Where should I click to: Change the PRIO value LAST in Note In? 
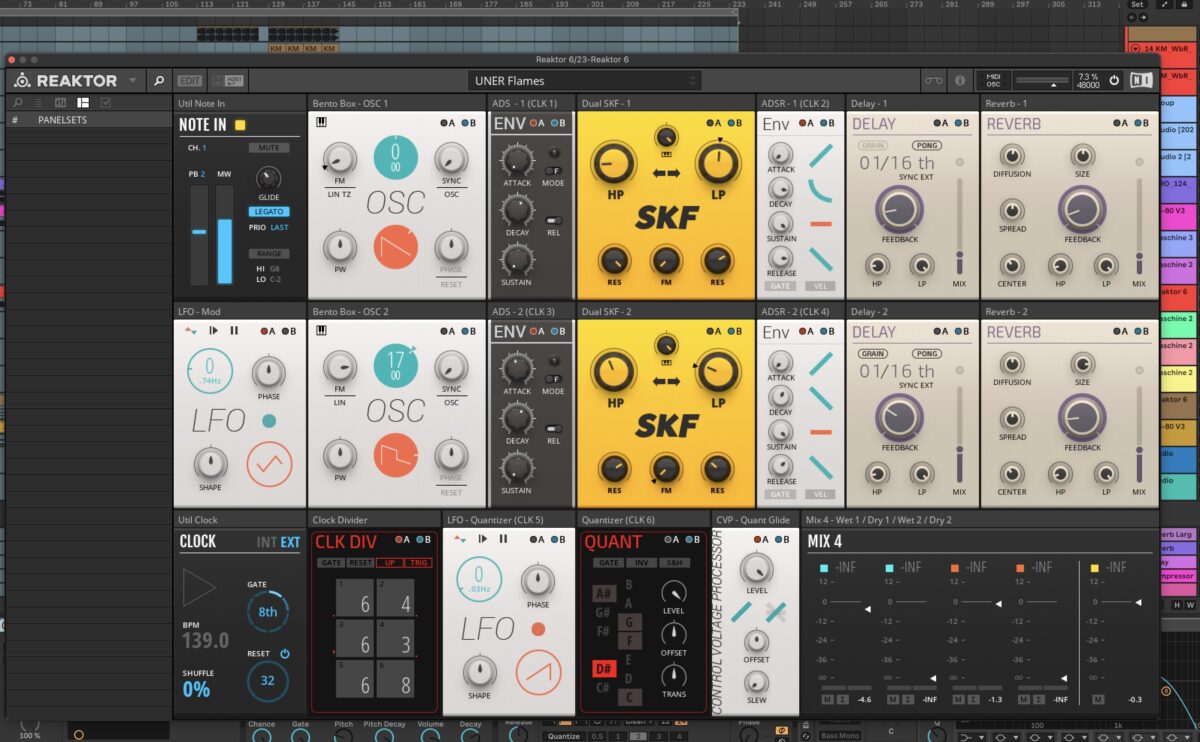coord(279,228)
